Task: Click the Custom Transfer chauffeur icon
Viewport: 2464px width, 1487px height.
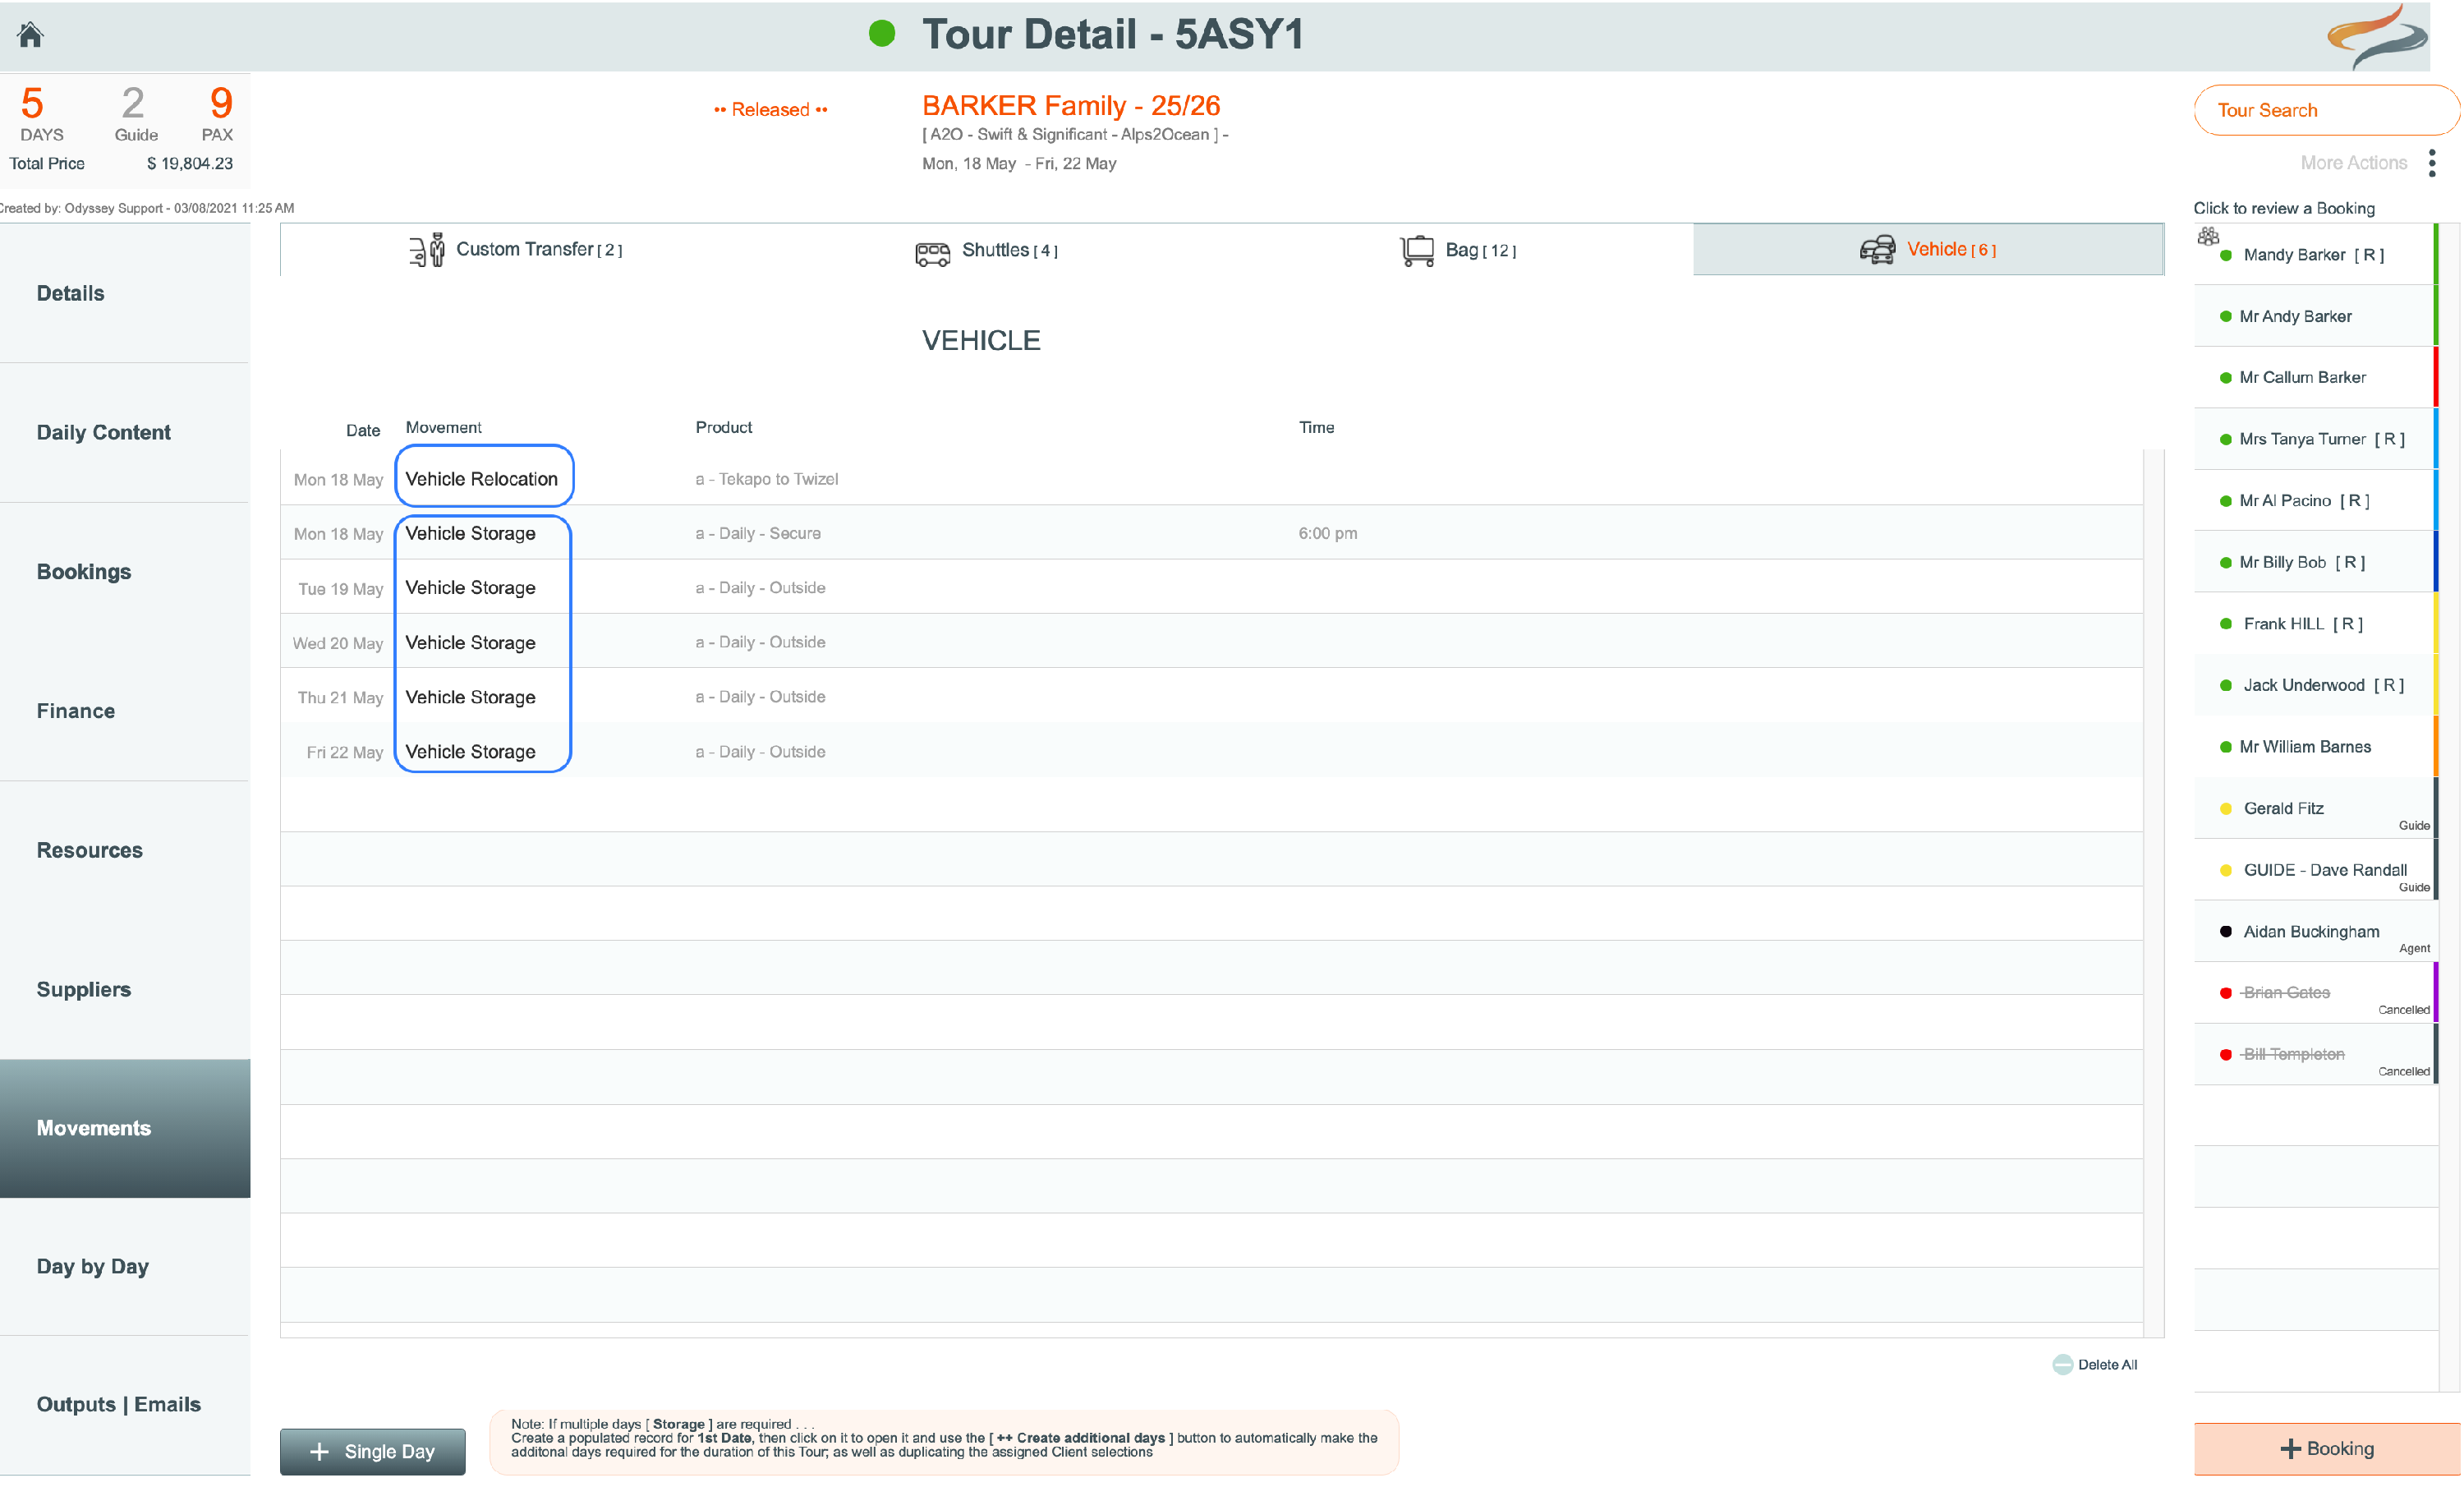Action: point(427,250)
